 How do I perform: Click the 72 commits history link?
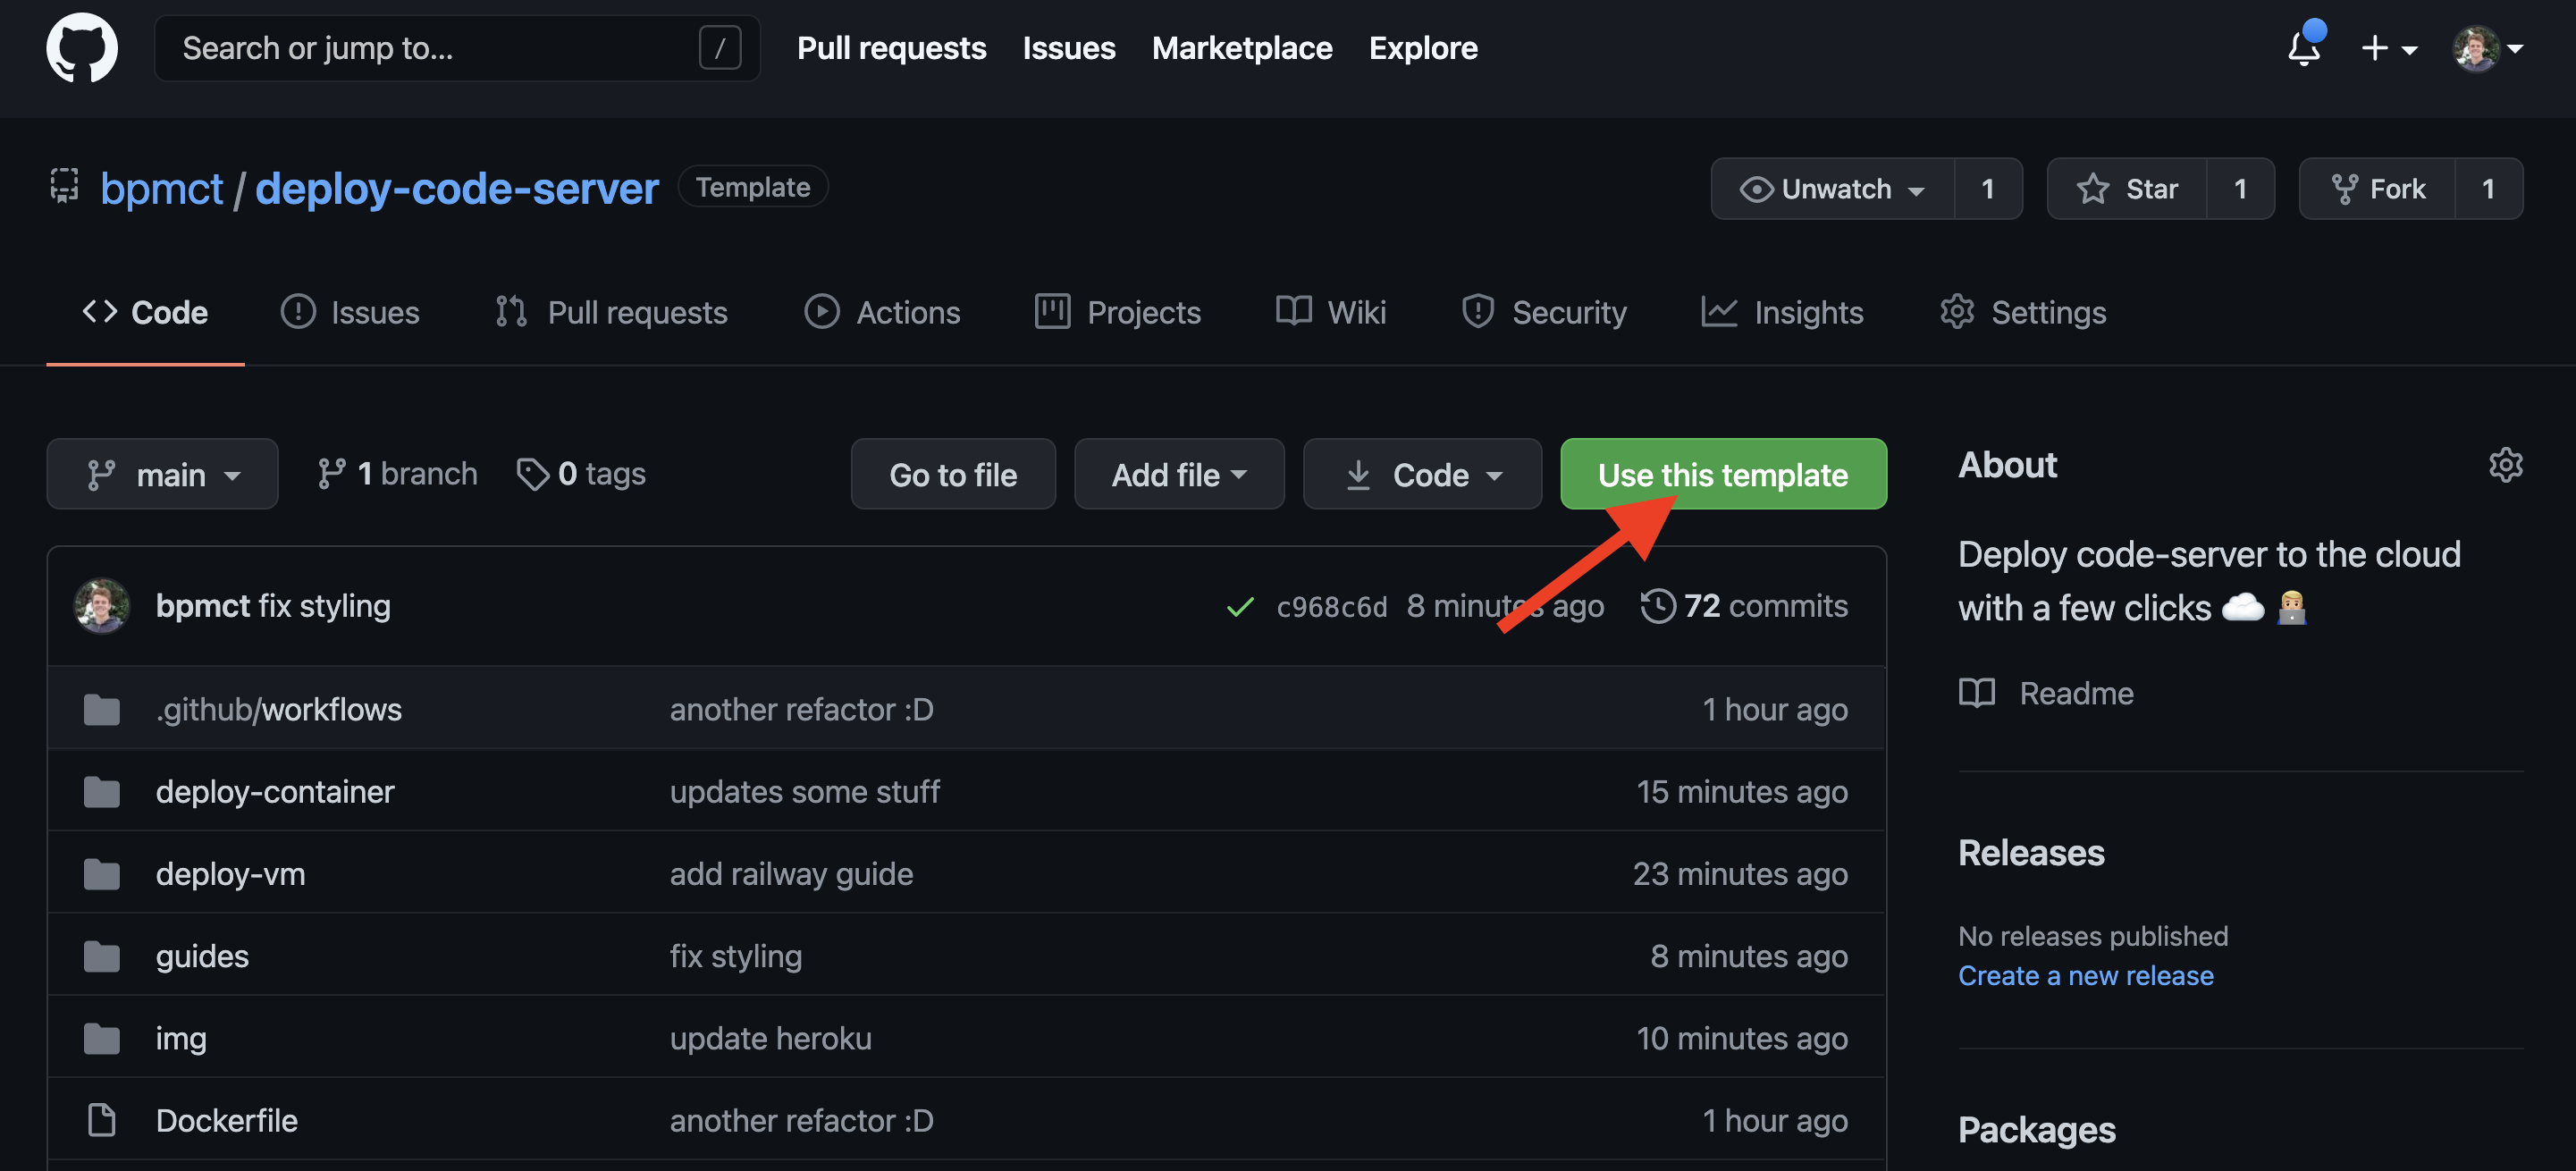pyautogui.click(x=1747, y=604)
